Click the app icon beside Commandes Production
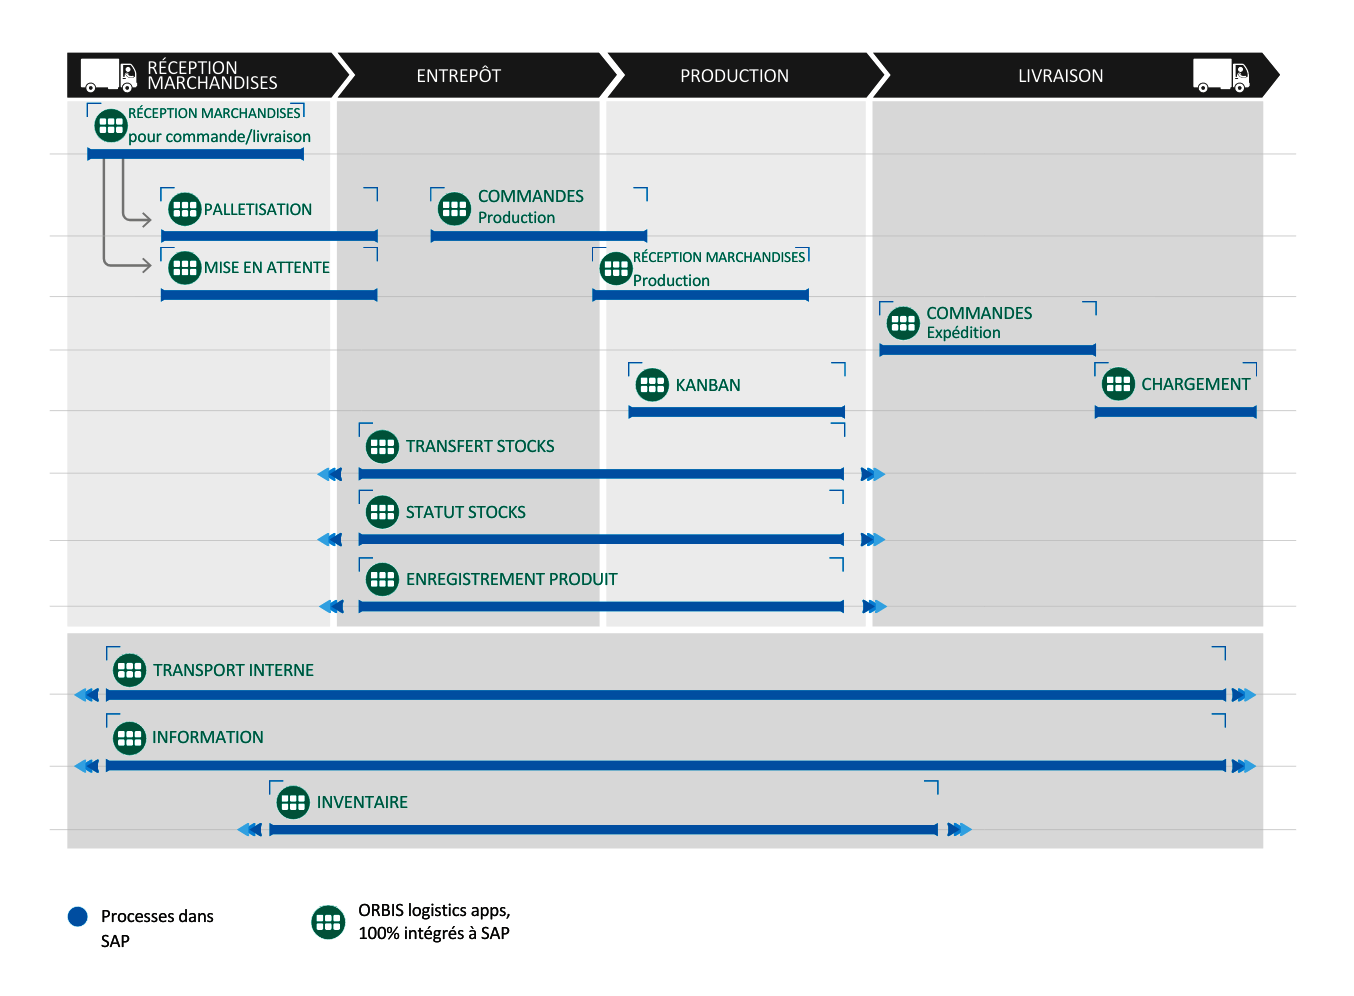Viewport: 1354px width, 996px height. pos(455,208)
